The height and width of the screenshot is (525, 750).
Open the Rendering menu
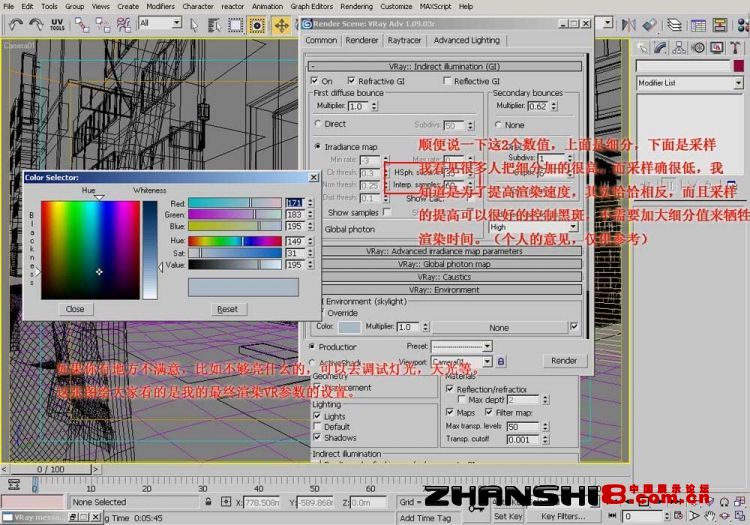click(356, 6)
